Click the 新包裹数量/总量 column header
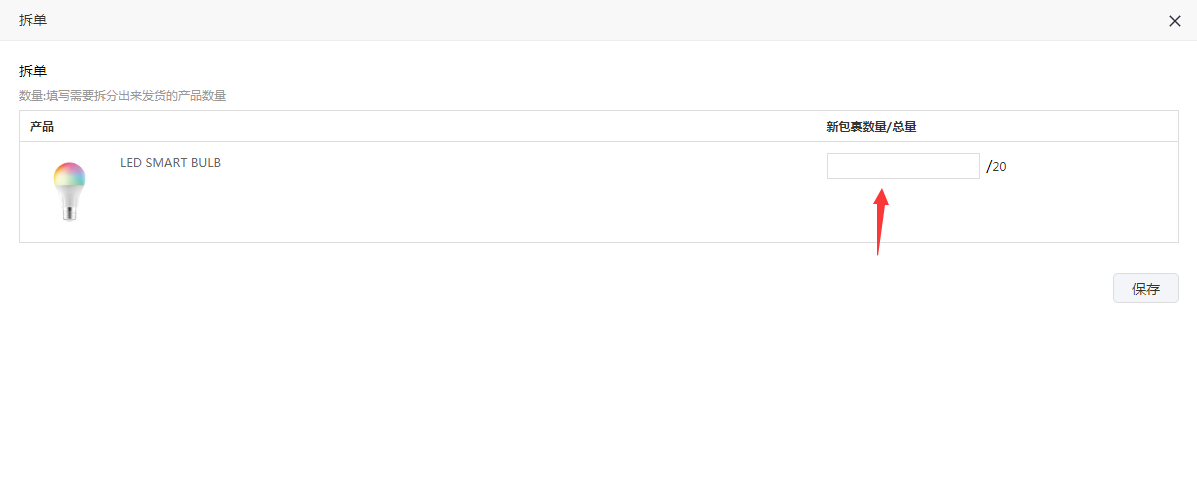1197x496 pixels. click(871, 127)
